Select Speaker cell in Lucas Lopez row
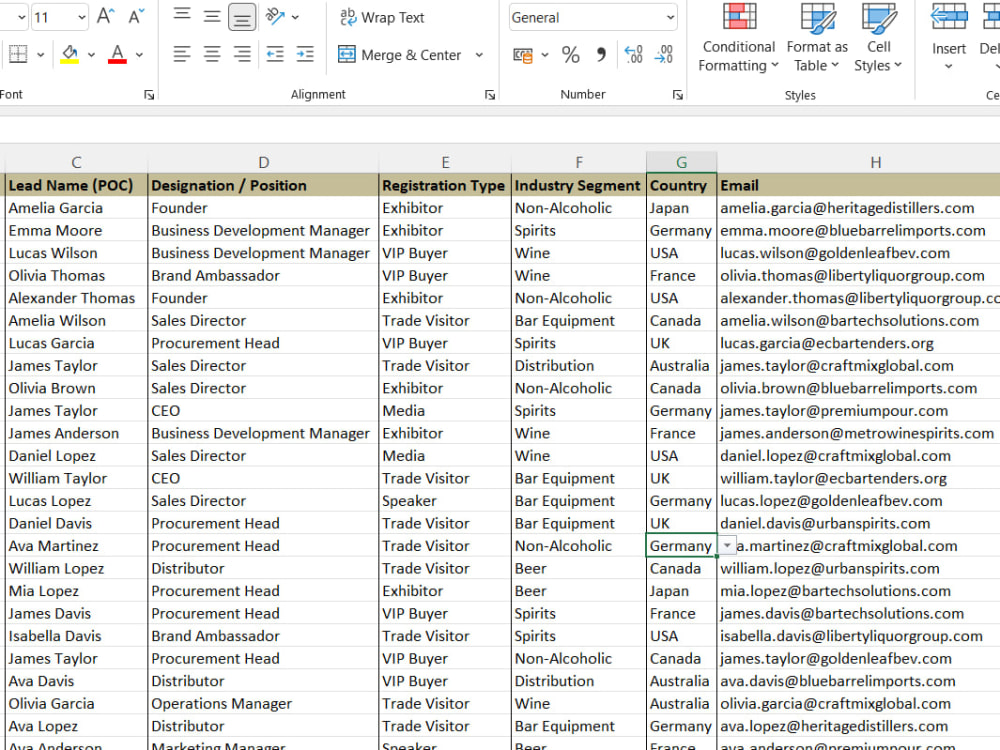 tap(445, 501)
